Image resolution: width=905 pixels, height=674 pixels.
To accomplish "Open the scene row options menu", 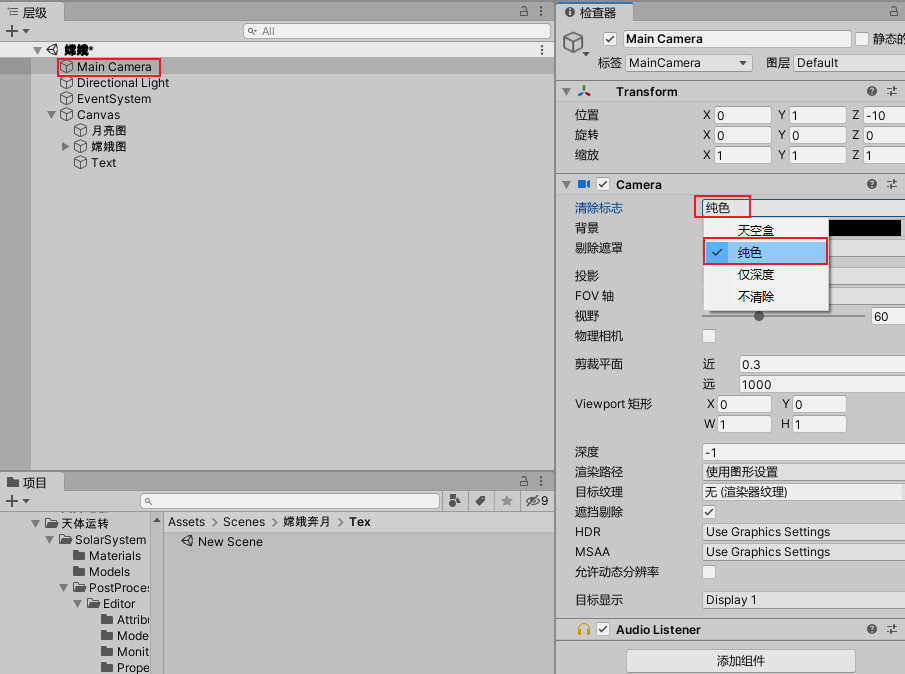I will pyautogui.click(x=541, y=50).
